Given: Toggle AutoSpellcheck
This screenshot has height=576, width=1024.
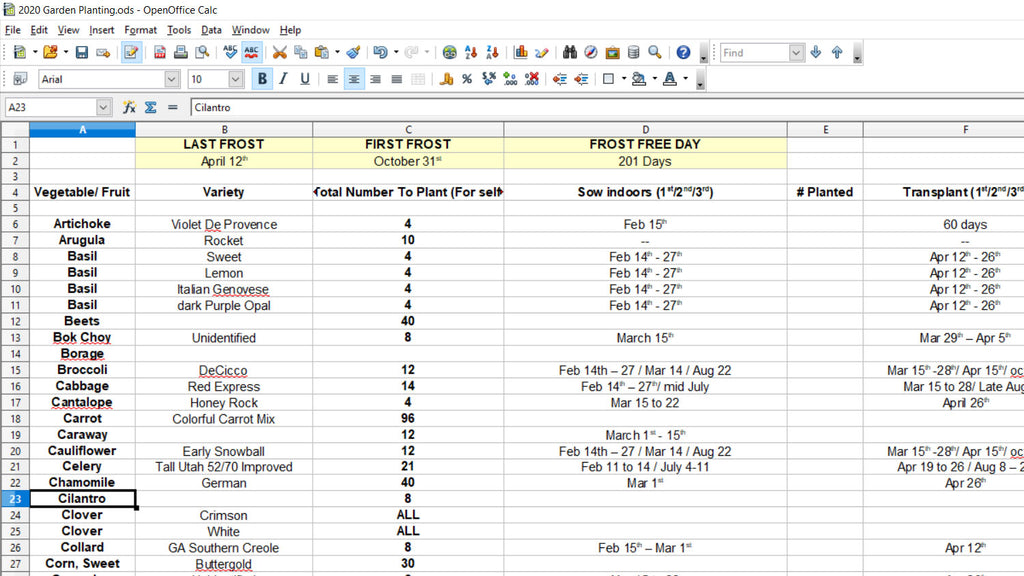Looking at the screenshot, I should (x=251, y=52).
